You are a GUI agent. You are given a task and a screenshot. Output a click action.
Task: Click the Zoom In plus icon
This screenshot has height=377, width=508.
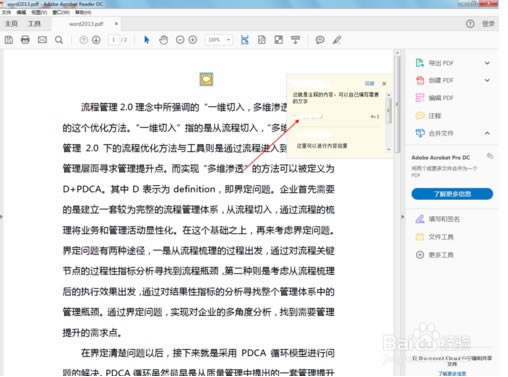tap(193, 40)
